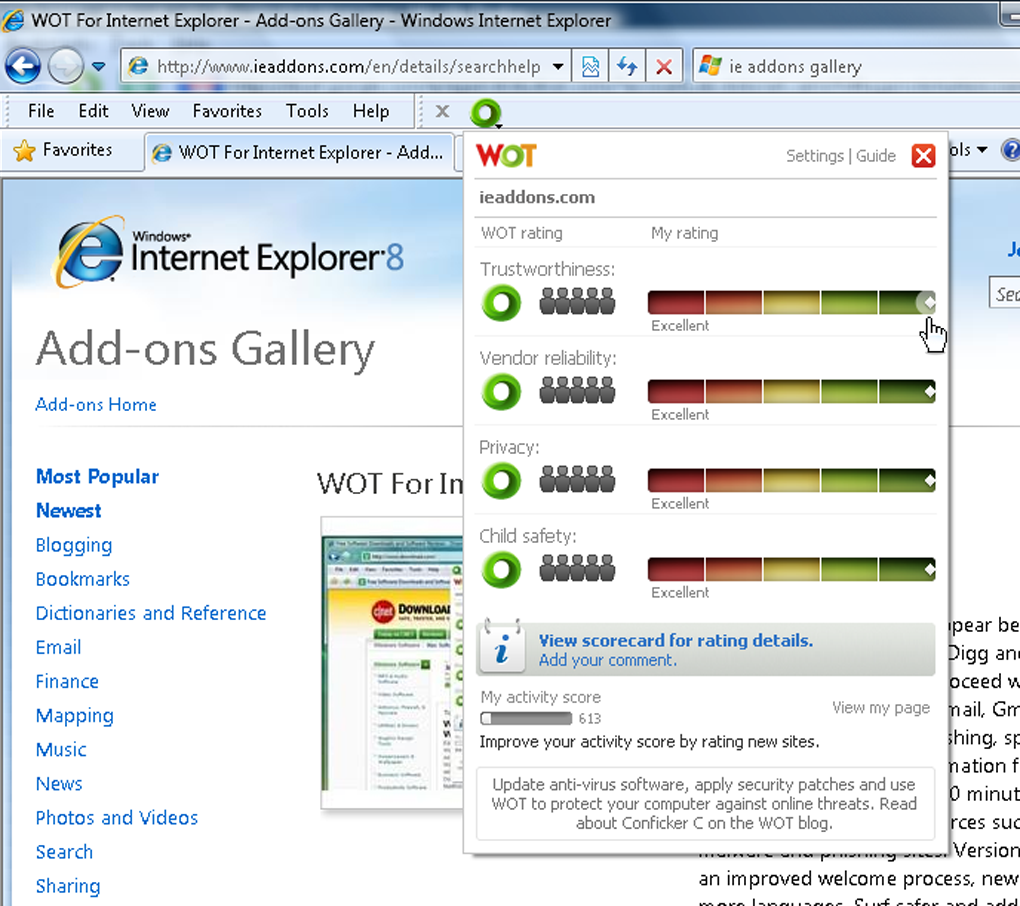Open the Blogging category

[x=74, y=545]
